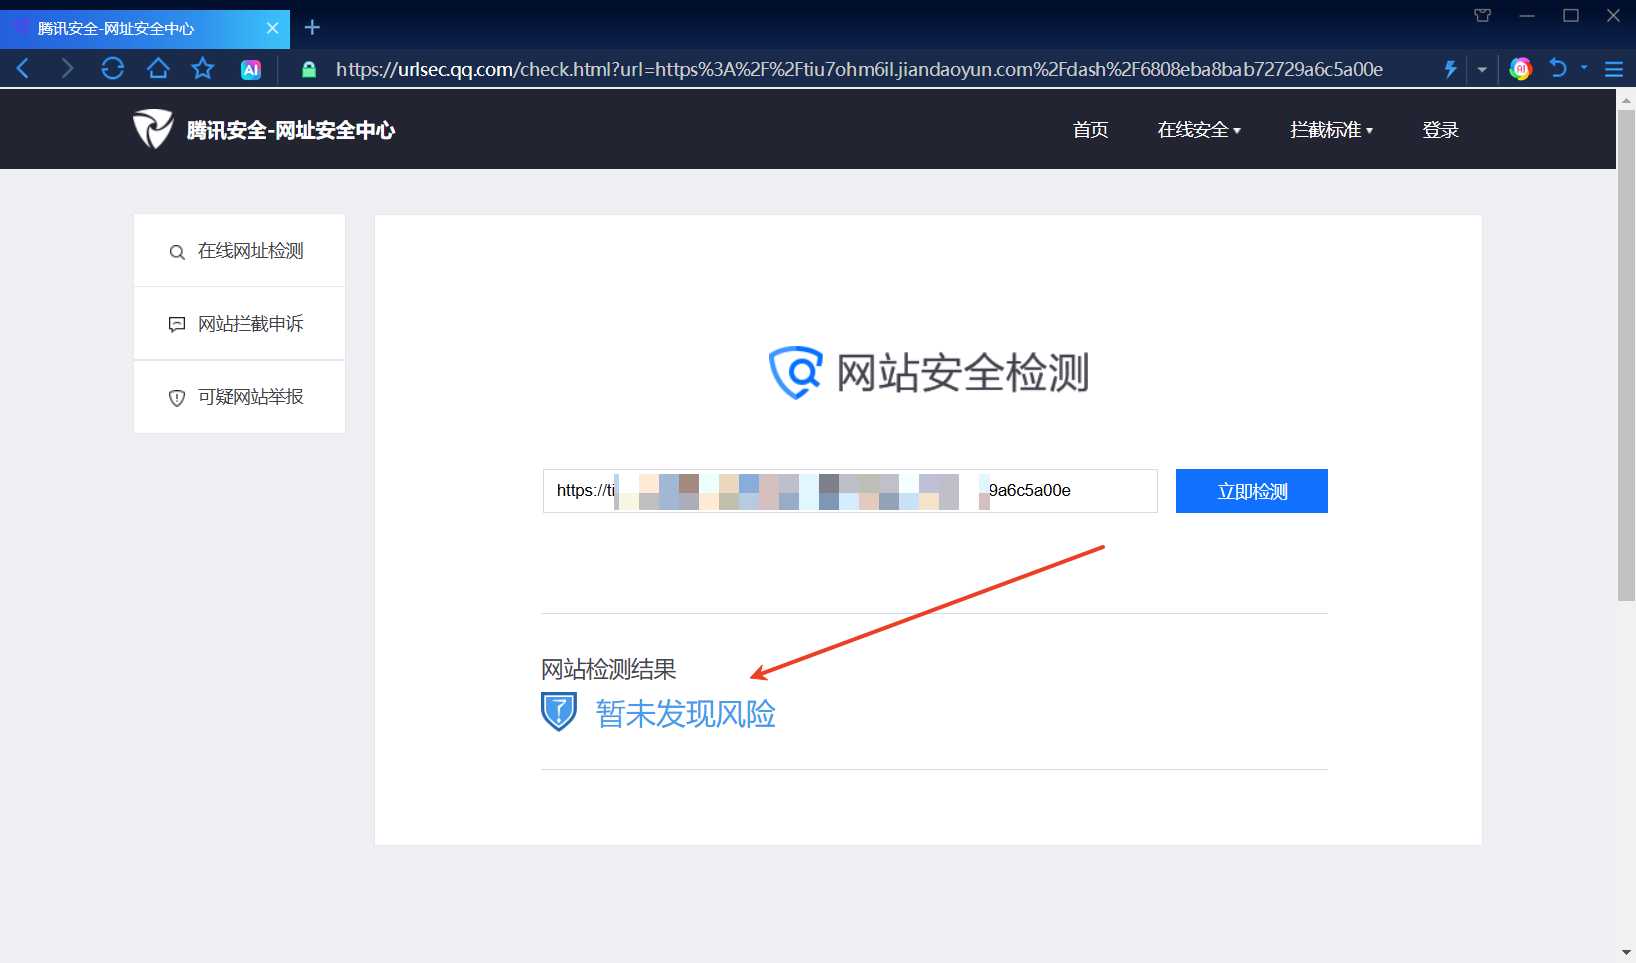Click the undo closed tab icon

[1558, 68]
